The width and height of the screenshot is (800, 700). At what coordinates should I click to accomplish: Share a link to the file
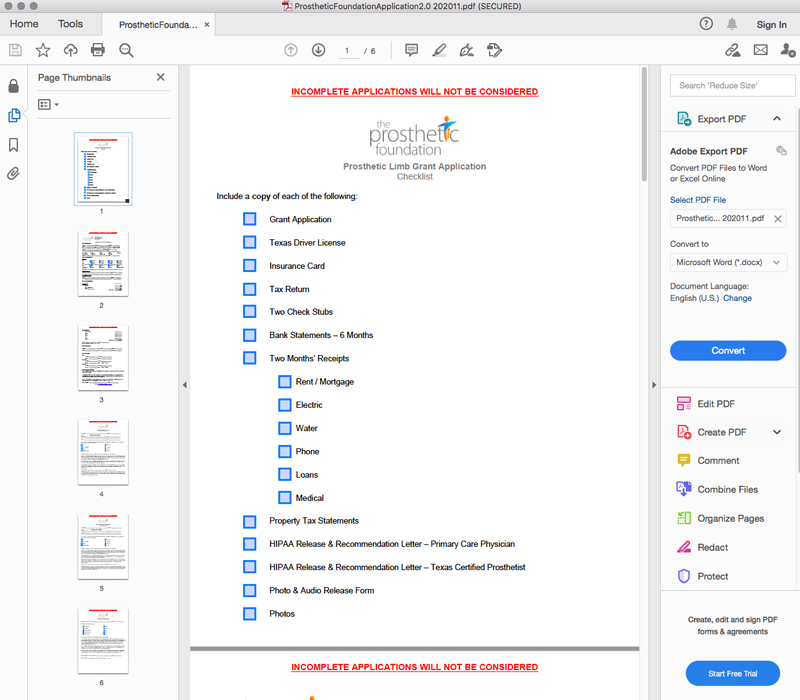tap(733, 50)
